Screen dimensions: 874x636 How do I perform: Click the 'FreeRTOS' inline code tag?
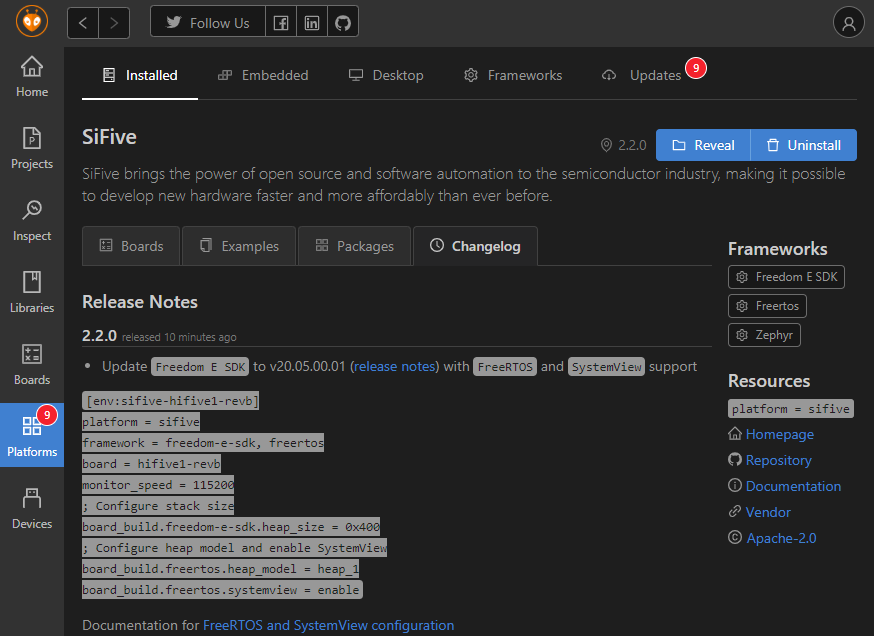point(505,367)
